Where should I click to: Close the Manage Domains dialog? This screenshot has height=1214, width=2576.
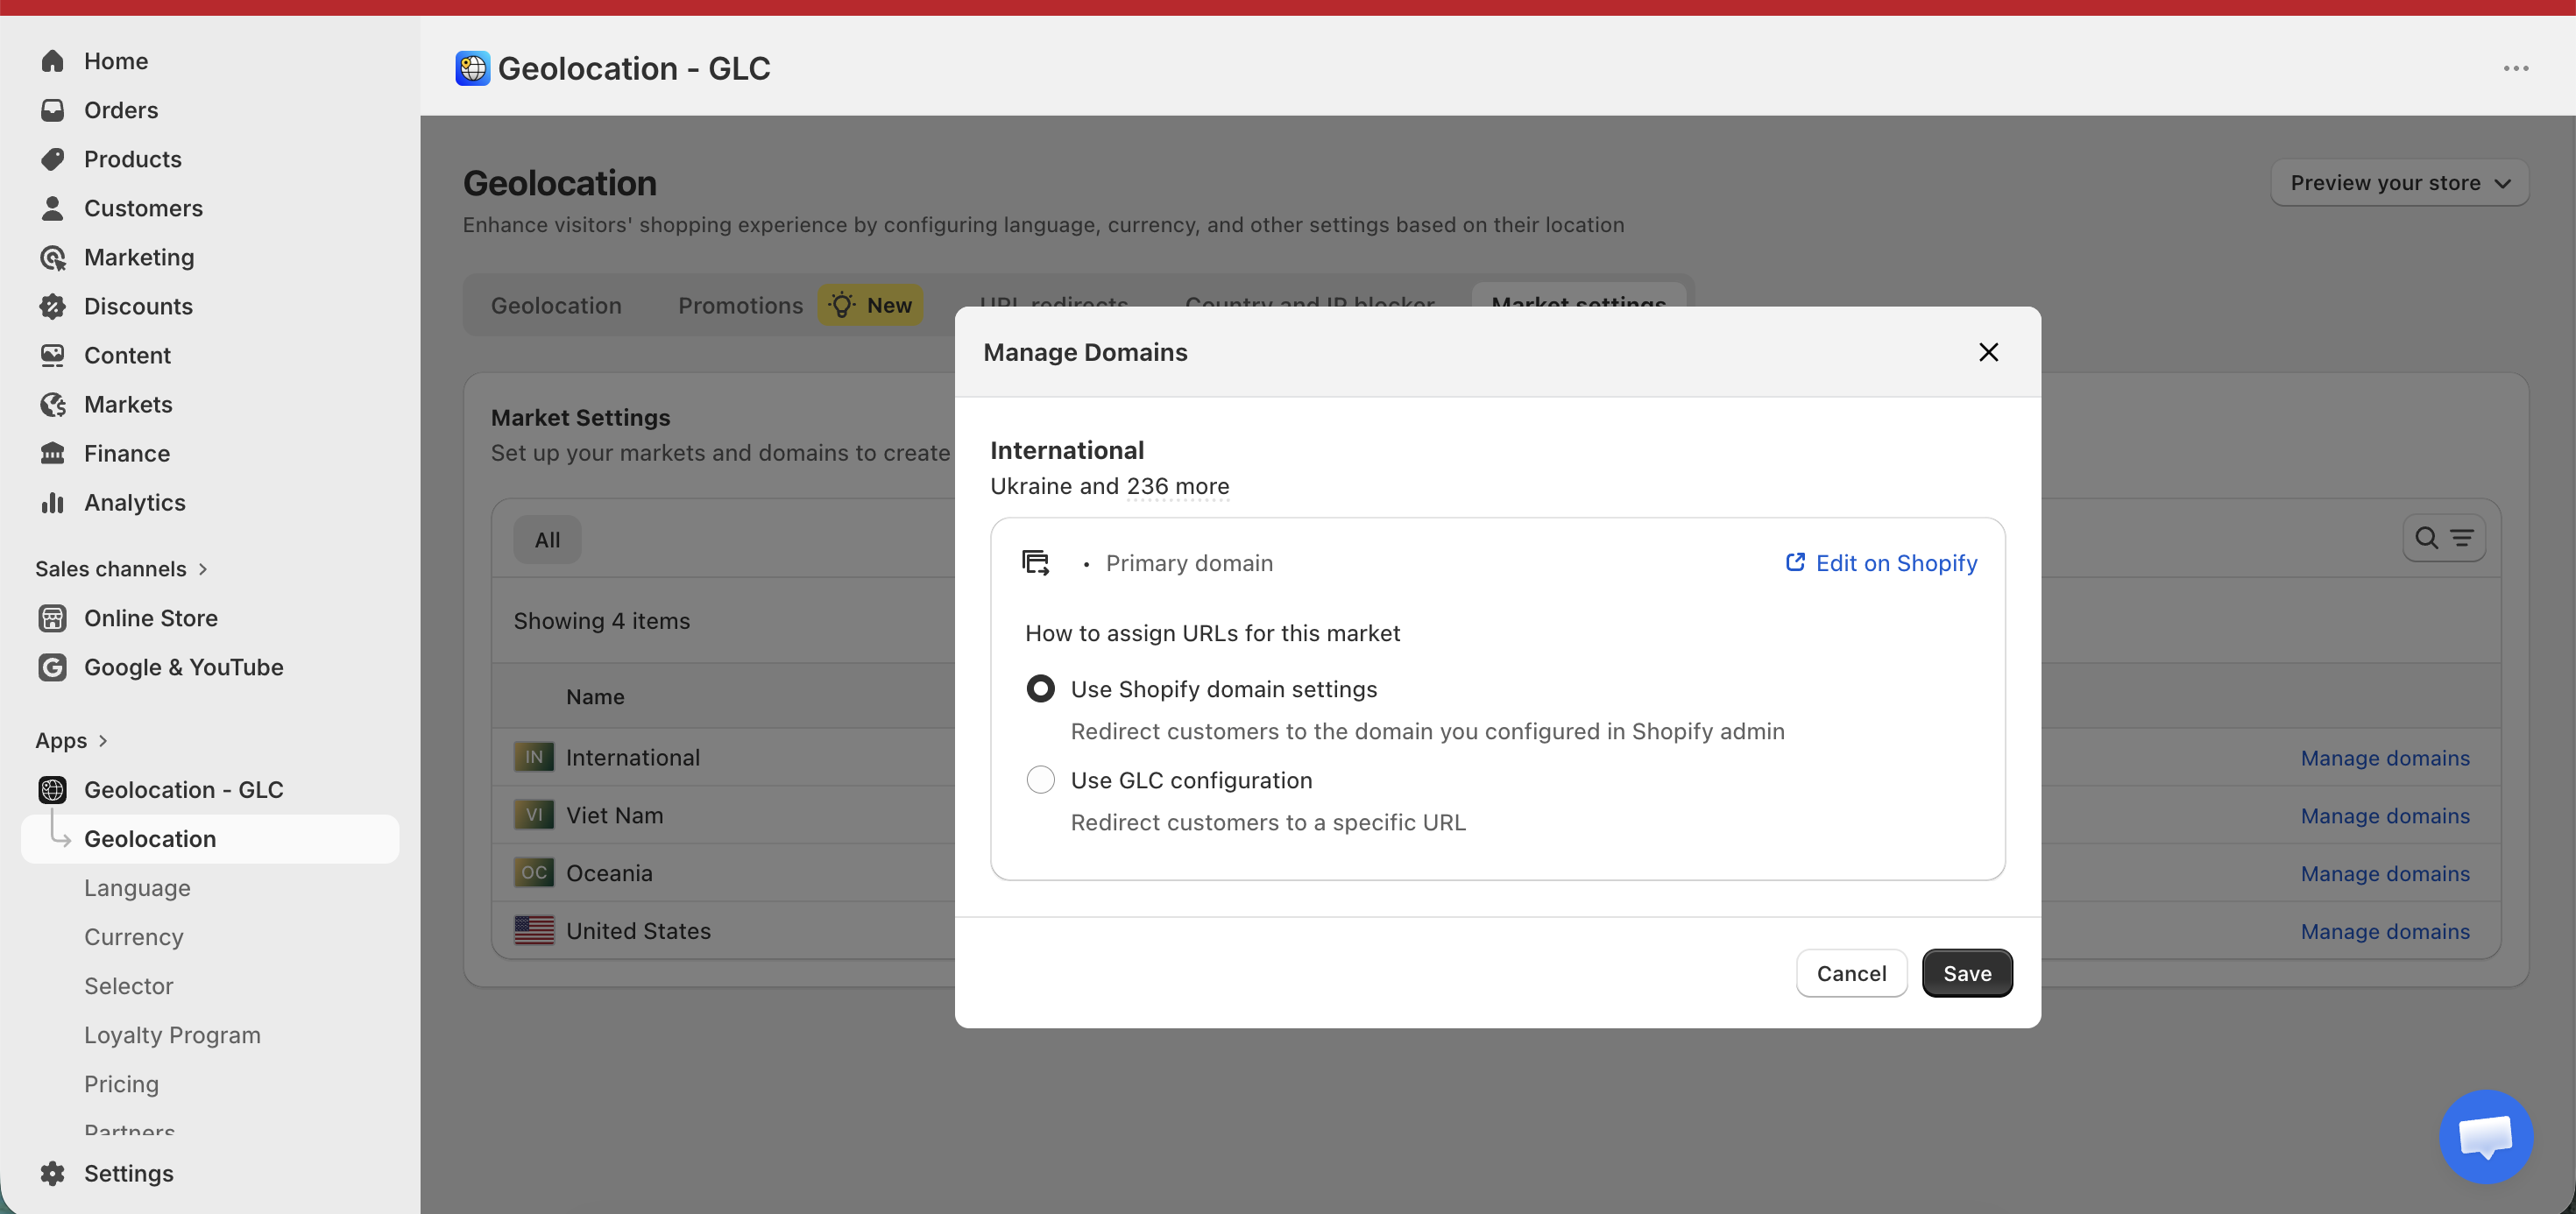click(x=1988, y=352)
